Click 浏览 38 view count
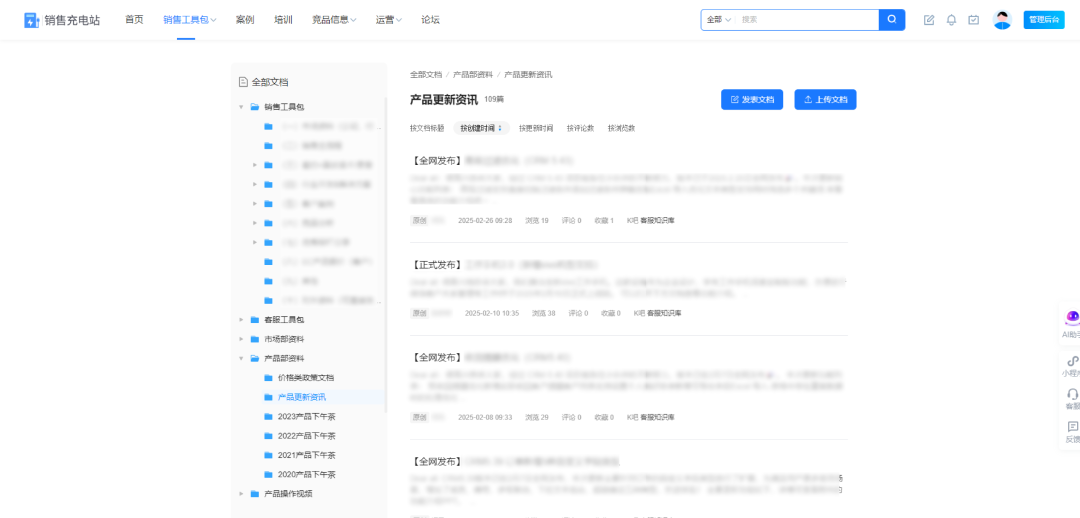Screen dimensions: 1080x518 click(x=543, y=313)
